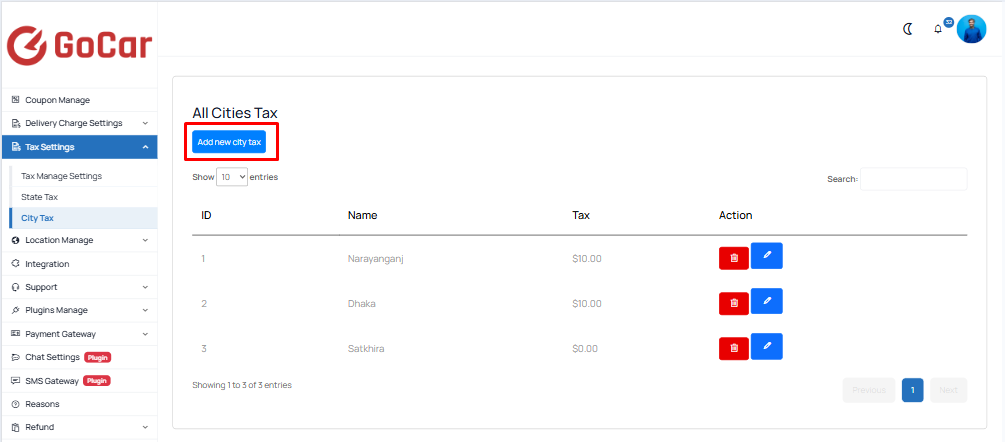1005x442 pixels.
Task: Click the $0.00 tax value
Action: click(585, 349)
